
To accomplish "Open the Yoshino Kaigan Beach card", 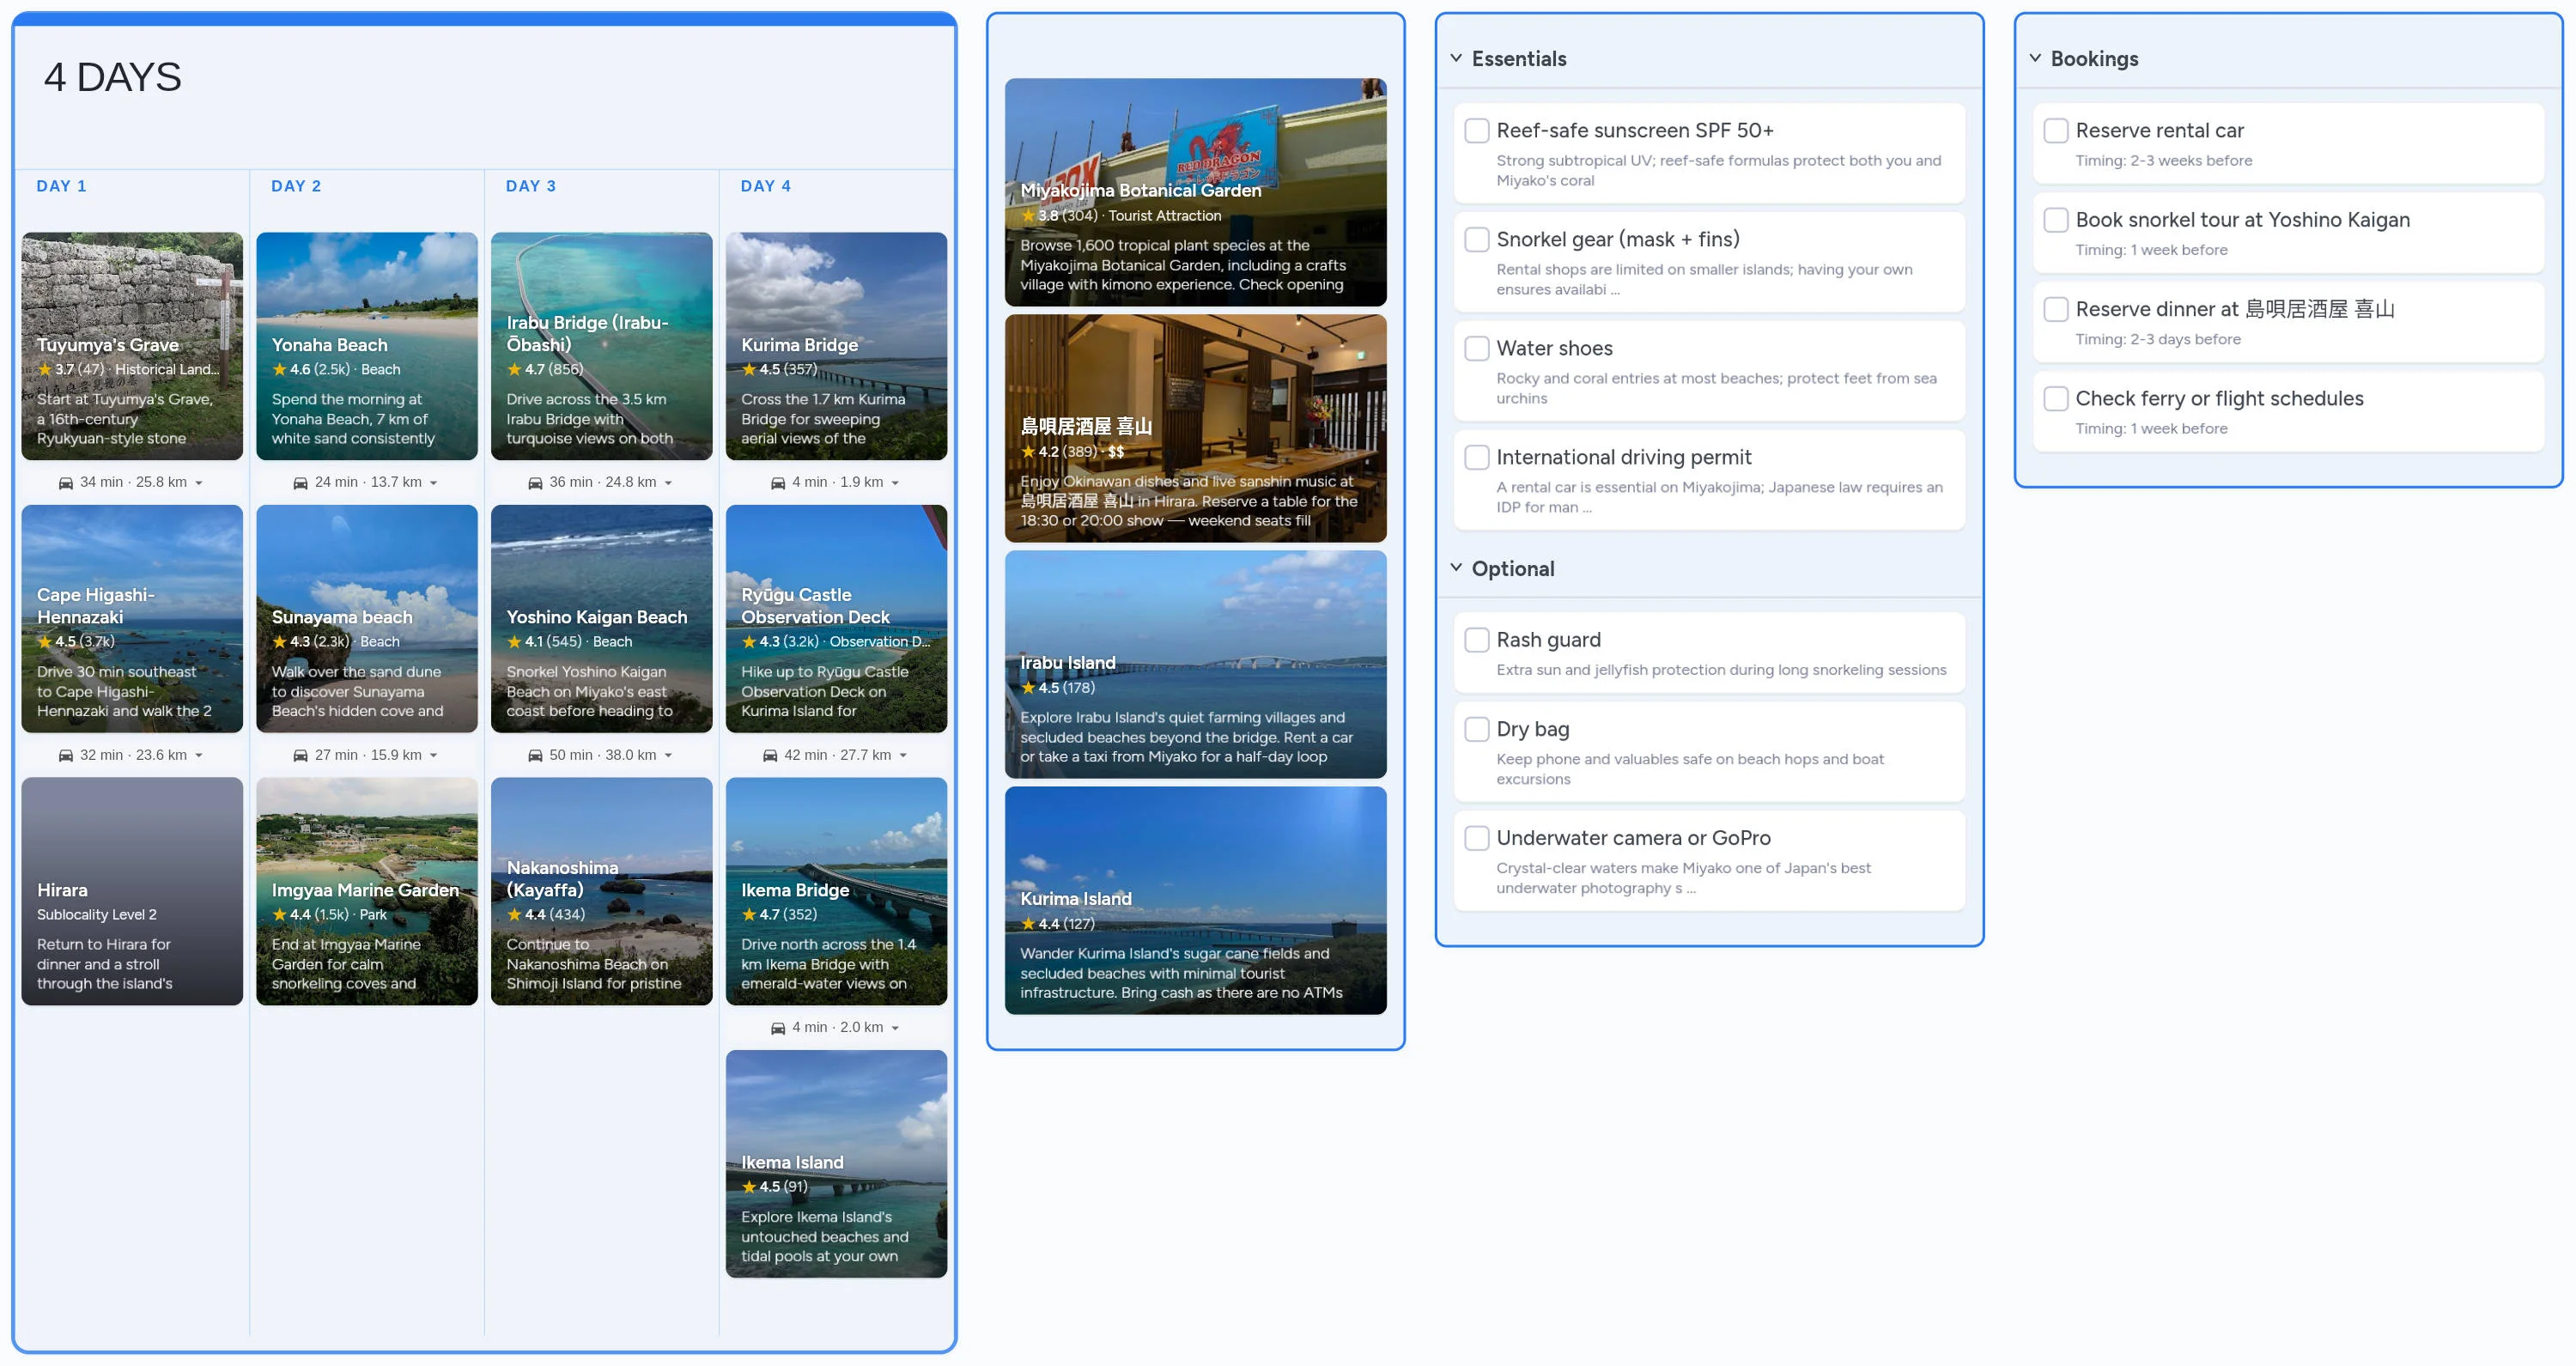I will coord(601,620).
